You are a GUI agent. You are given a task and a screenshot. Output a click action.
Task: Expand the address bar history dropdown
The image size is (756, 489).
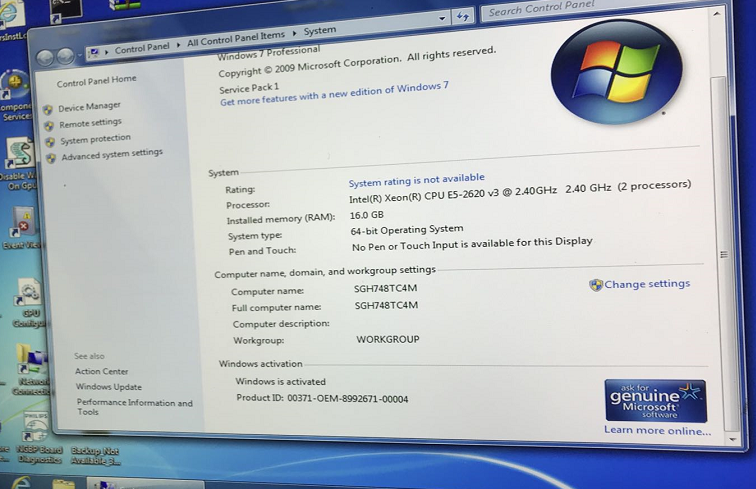[442, 18]
